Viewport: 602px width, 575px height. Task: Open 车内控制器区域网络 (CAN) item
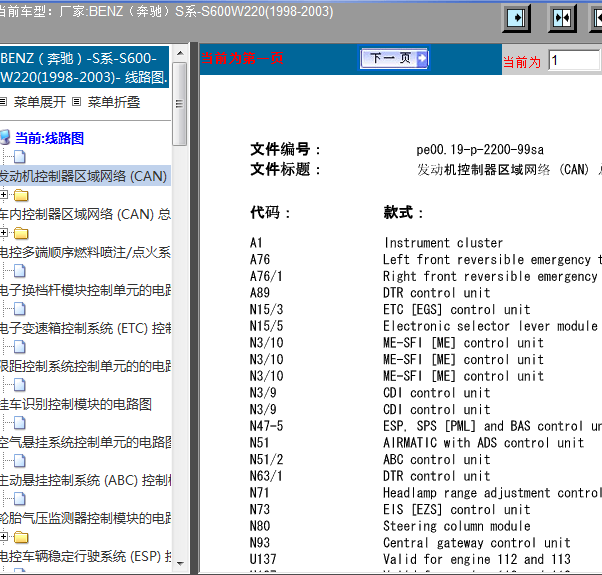85,214
